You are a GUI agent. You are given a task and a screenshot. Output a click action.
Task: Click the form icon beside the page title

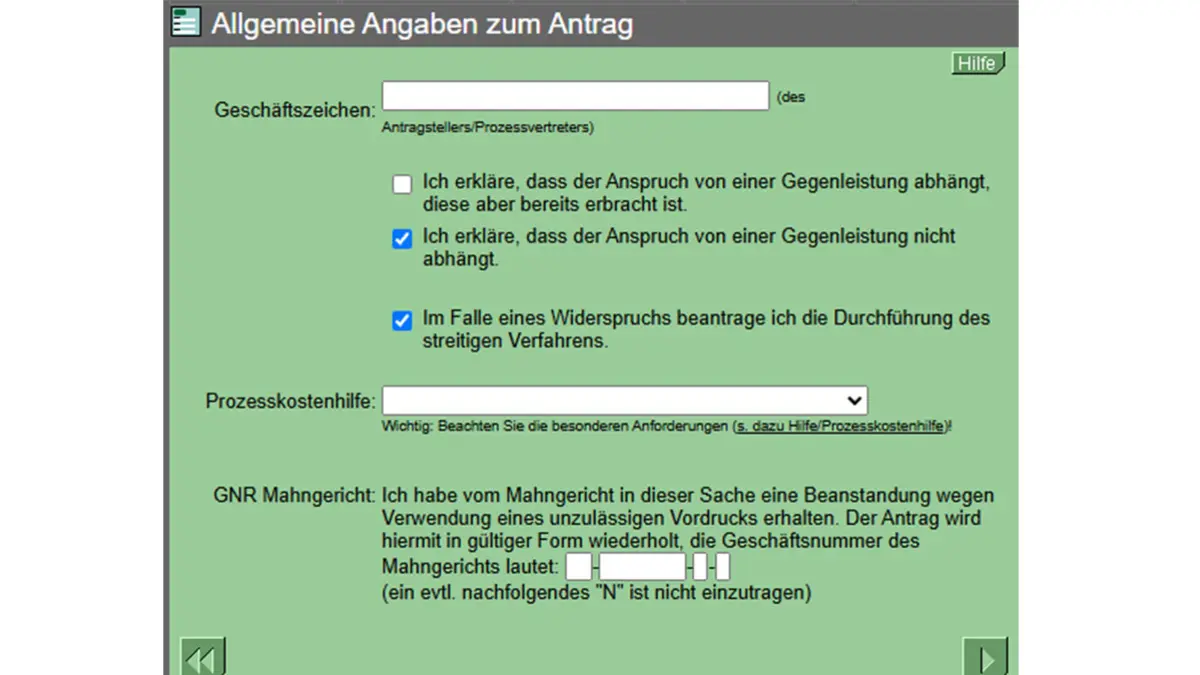[x=185, y=22]
